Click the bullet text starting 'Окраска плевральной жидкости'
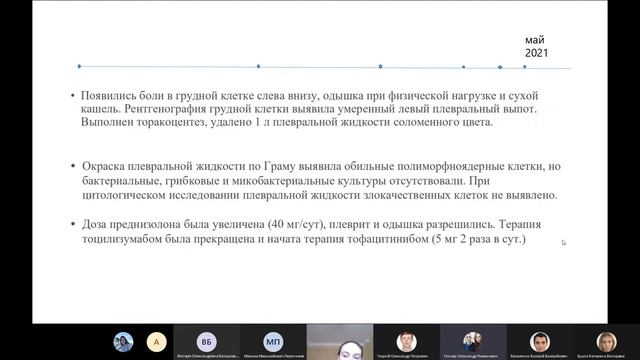Viewport: 640px width, 360px height. click(321, 180)
